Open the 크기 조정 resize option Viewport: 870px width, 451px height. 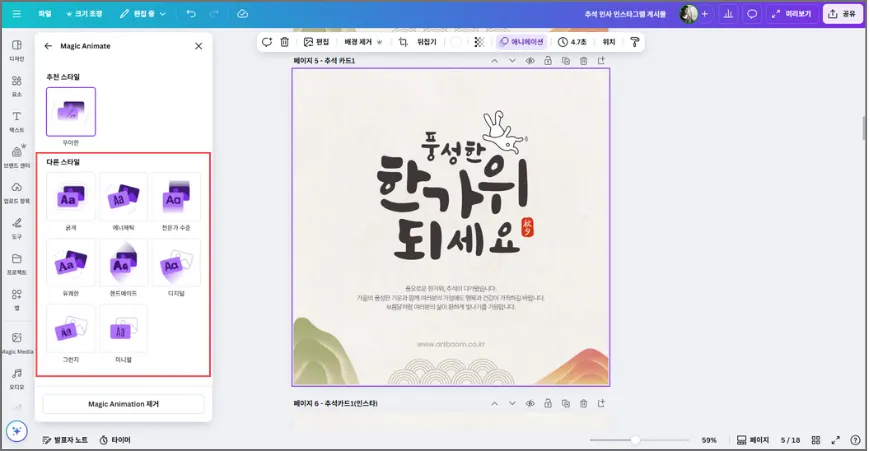tap(84, 14)
